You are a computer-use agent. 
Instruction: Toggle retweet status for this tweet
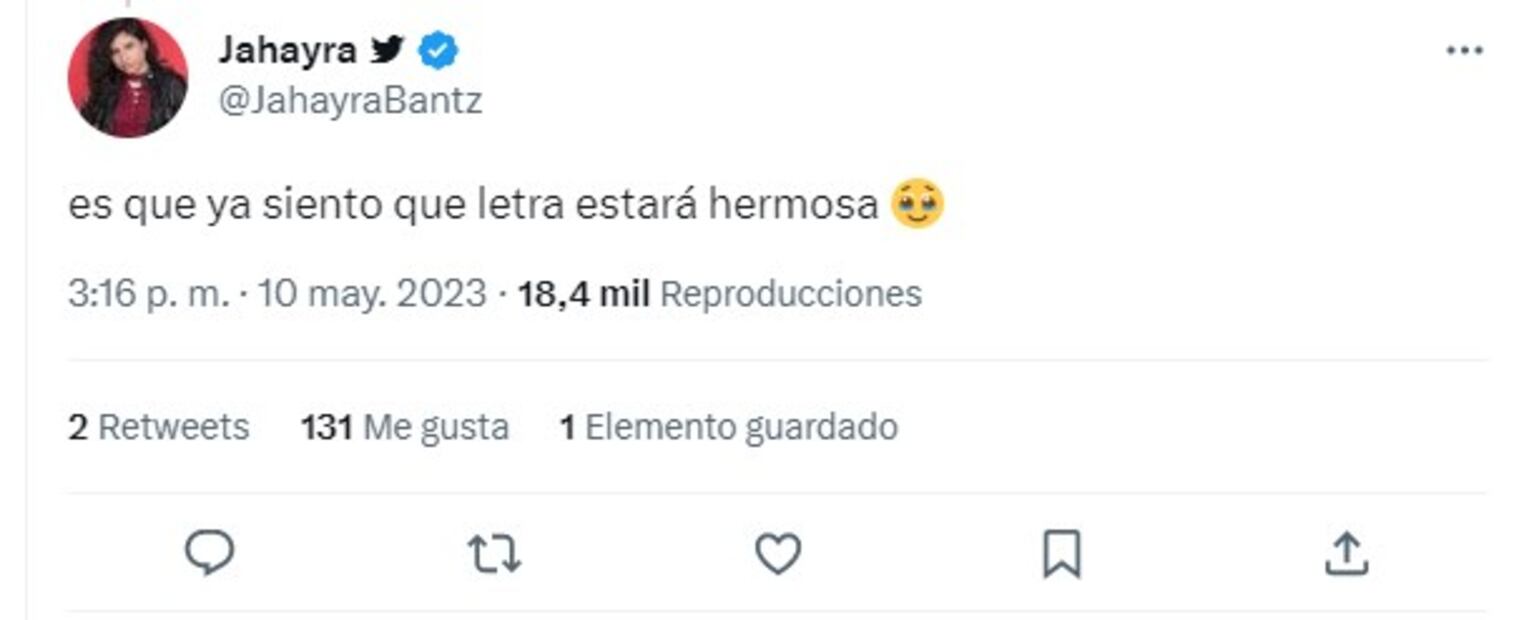(x=496, y=553)
